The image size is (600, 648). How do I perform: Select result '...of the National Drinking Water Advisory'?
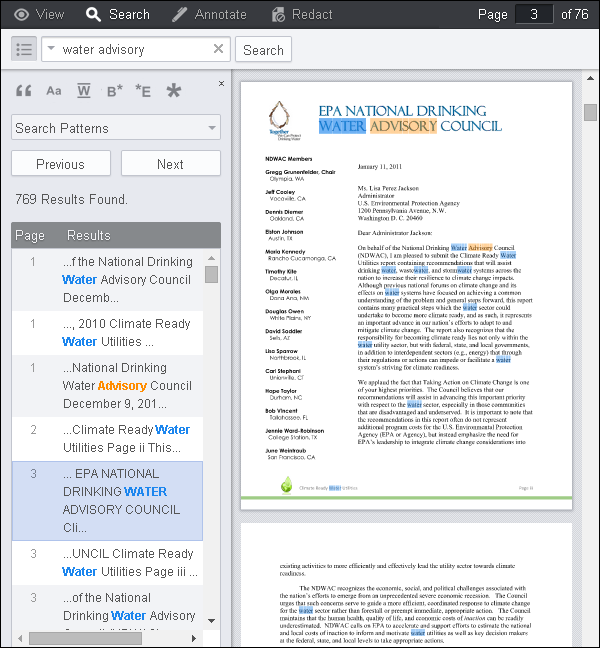click(x=107, y=608)
